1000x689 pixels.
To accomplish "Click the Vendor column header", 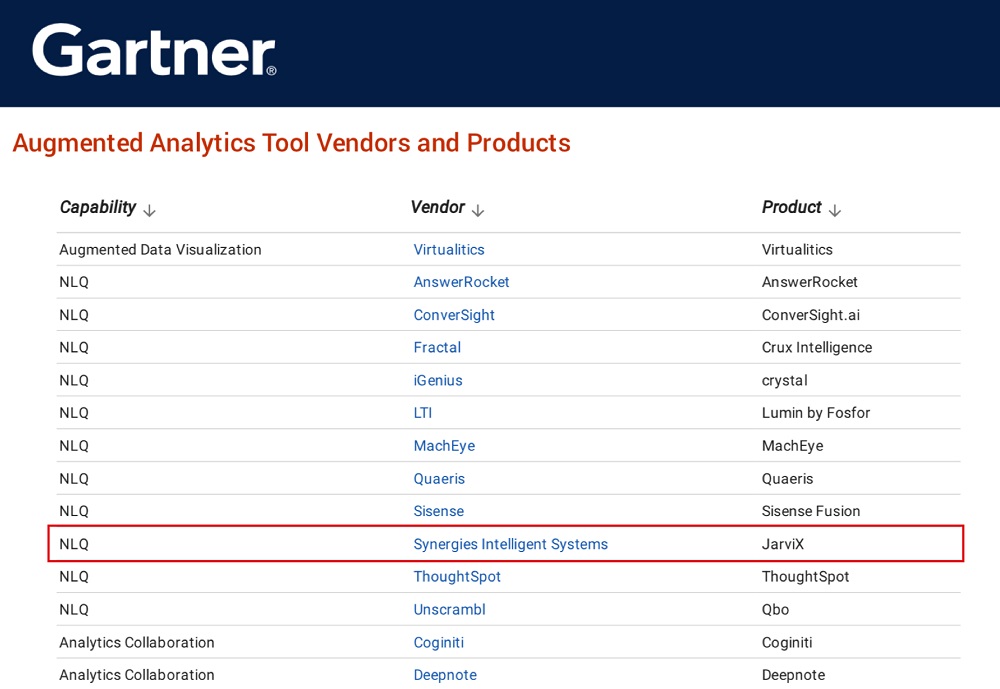I will click(438, 208).
